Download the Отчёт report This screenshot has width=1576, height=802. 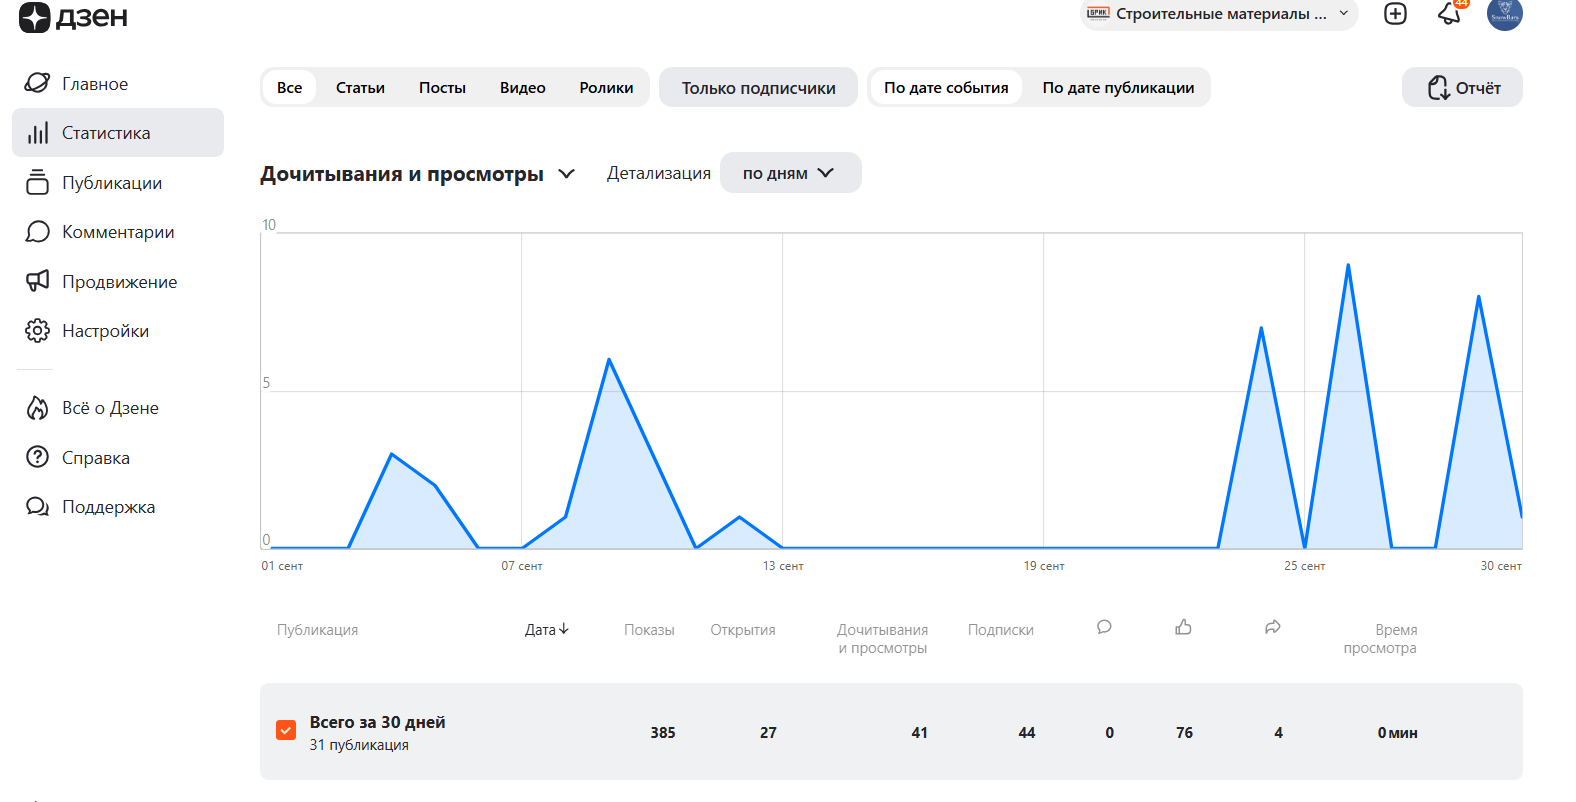pyautogui.click(x=1462, y=88)
